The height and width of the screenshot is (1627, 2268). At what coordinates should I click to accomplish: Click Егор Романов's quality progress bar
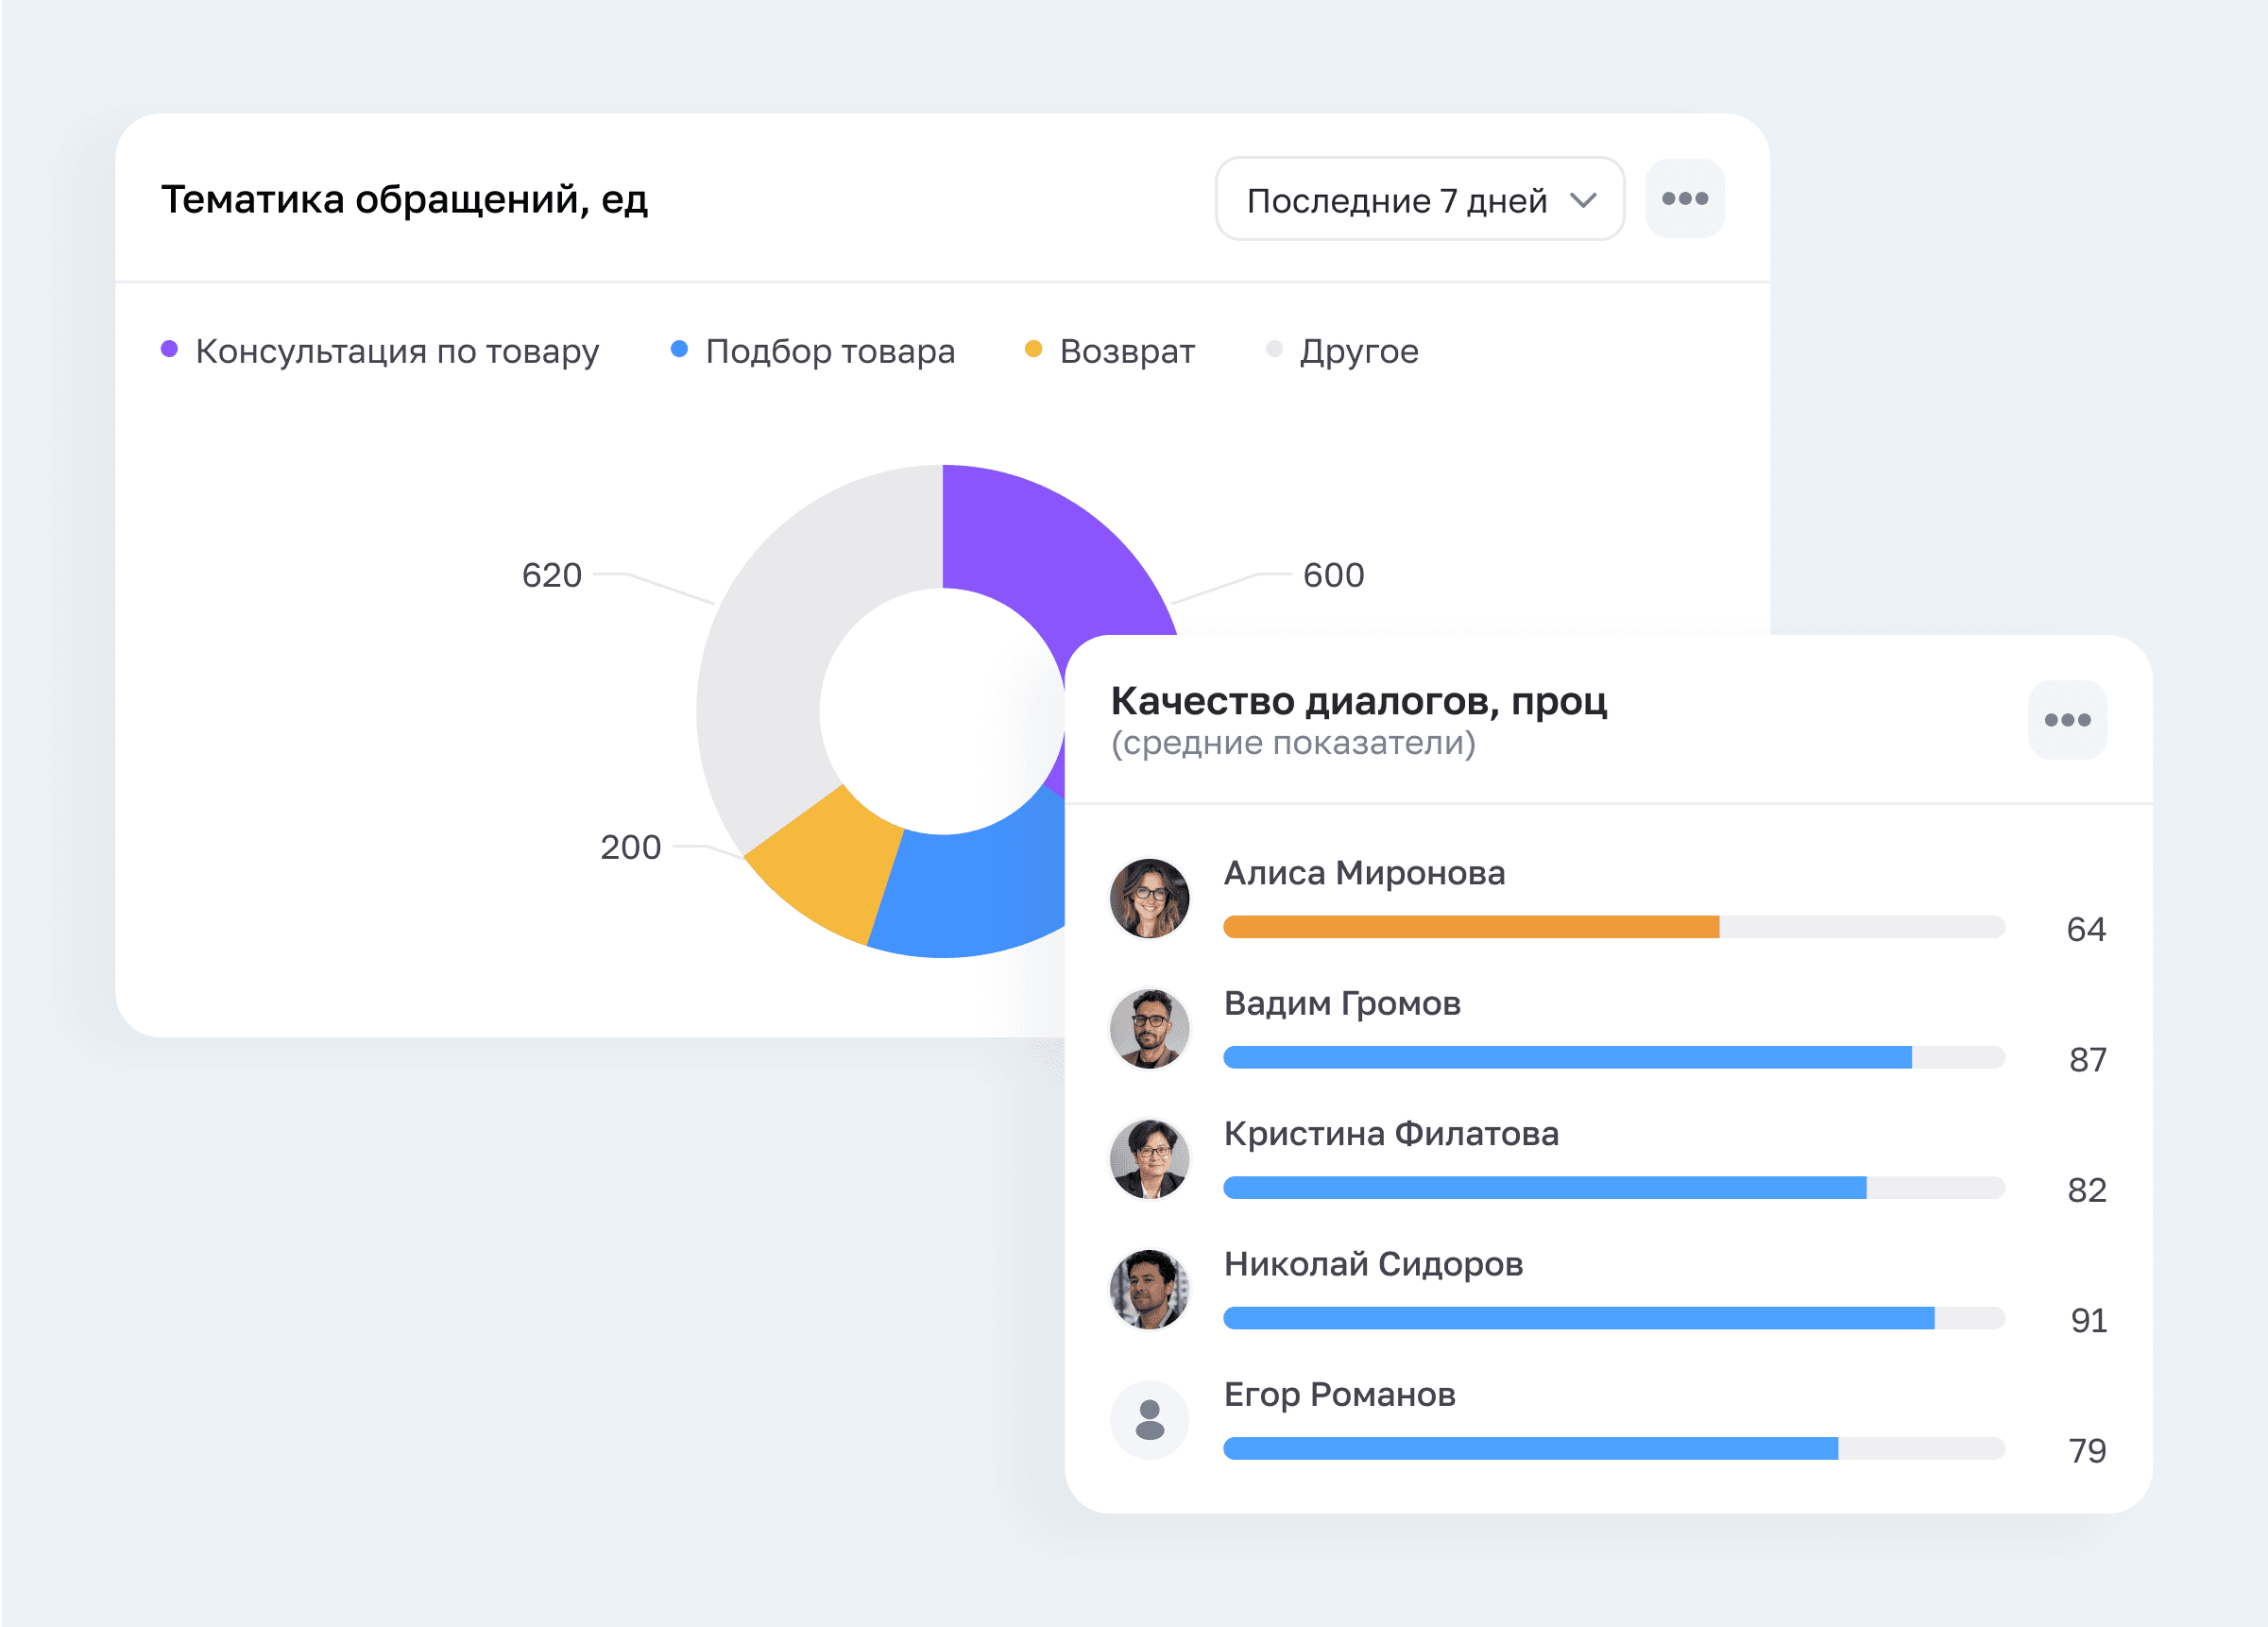point(1614,1448)
